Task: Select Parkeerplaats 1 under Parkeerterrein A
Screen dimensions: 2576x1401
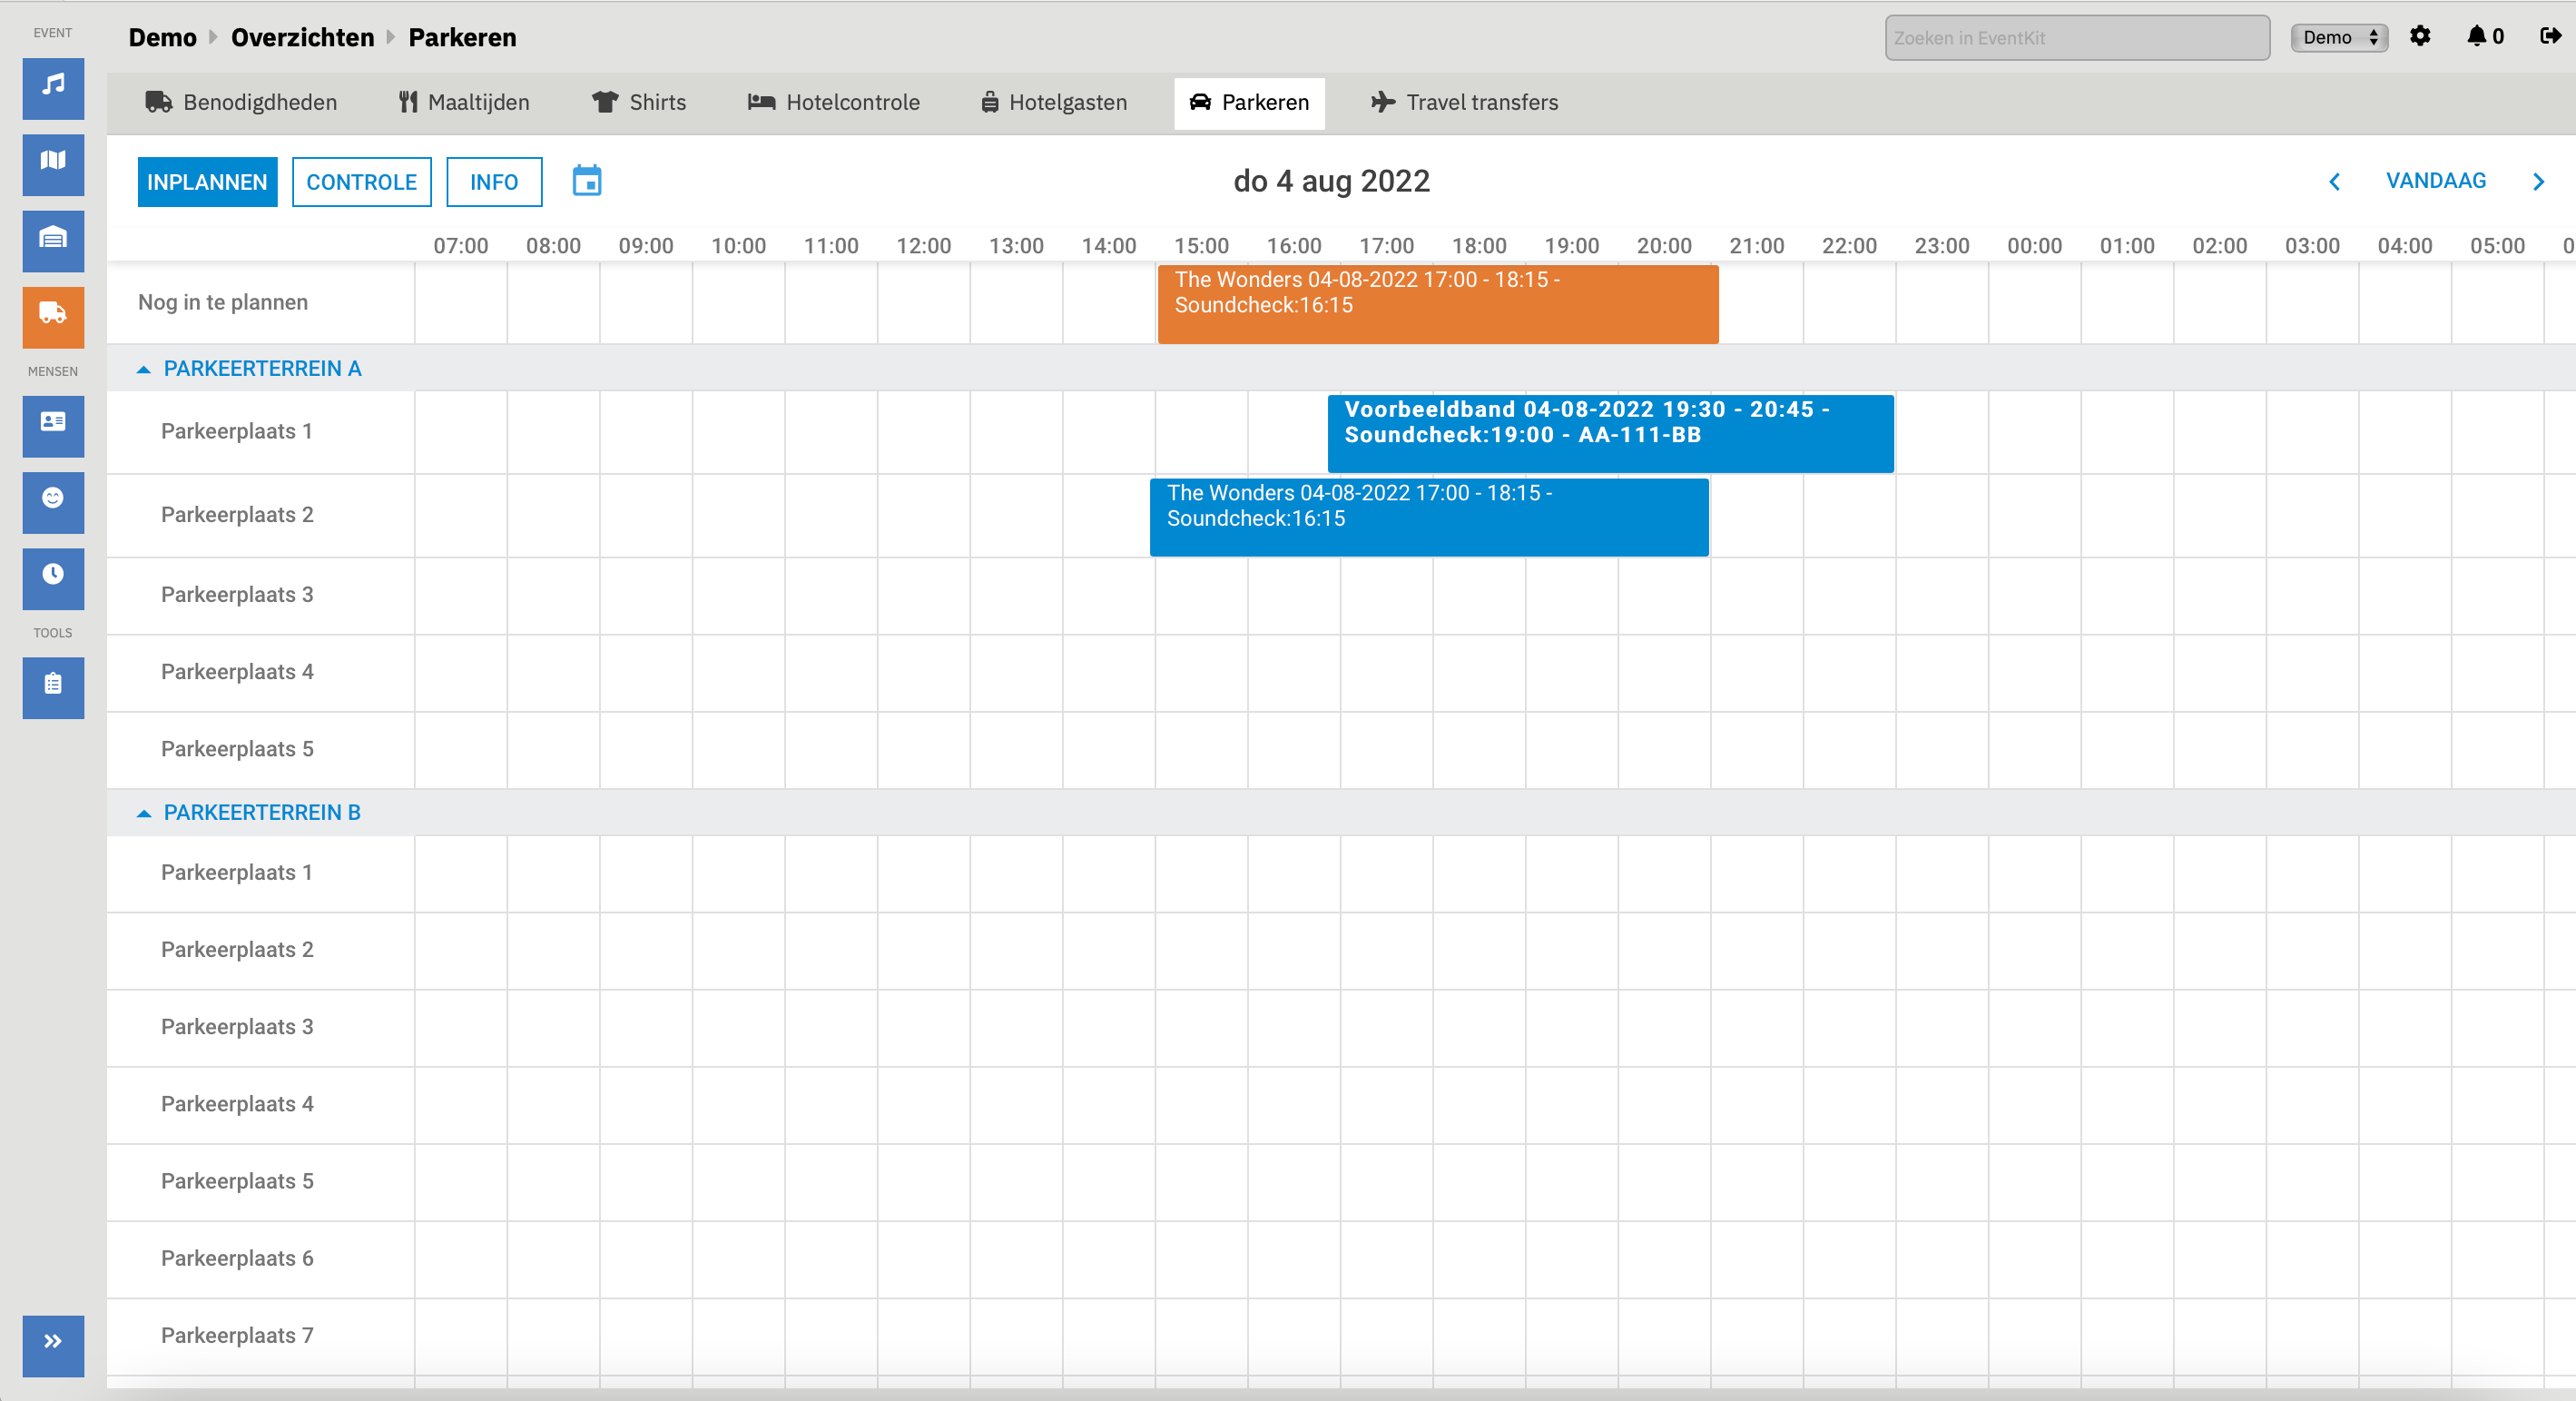Action: coord(236,431)
